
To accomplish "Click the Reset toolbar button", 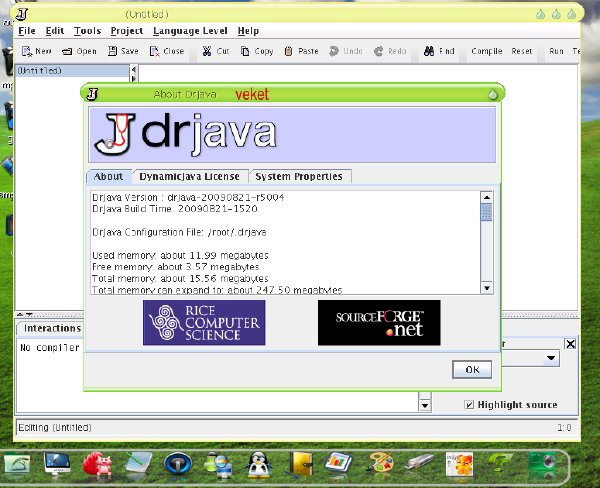I will (522, 51).
